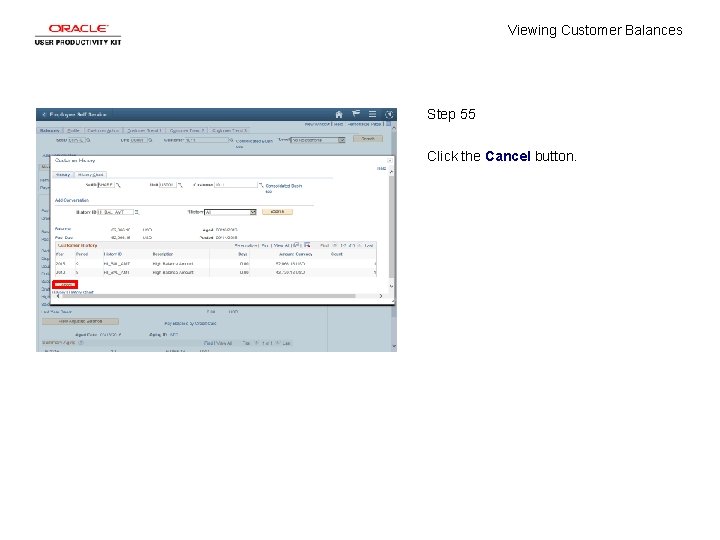
Task: Switch to the History Chart tab
Action: 90,175
